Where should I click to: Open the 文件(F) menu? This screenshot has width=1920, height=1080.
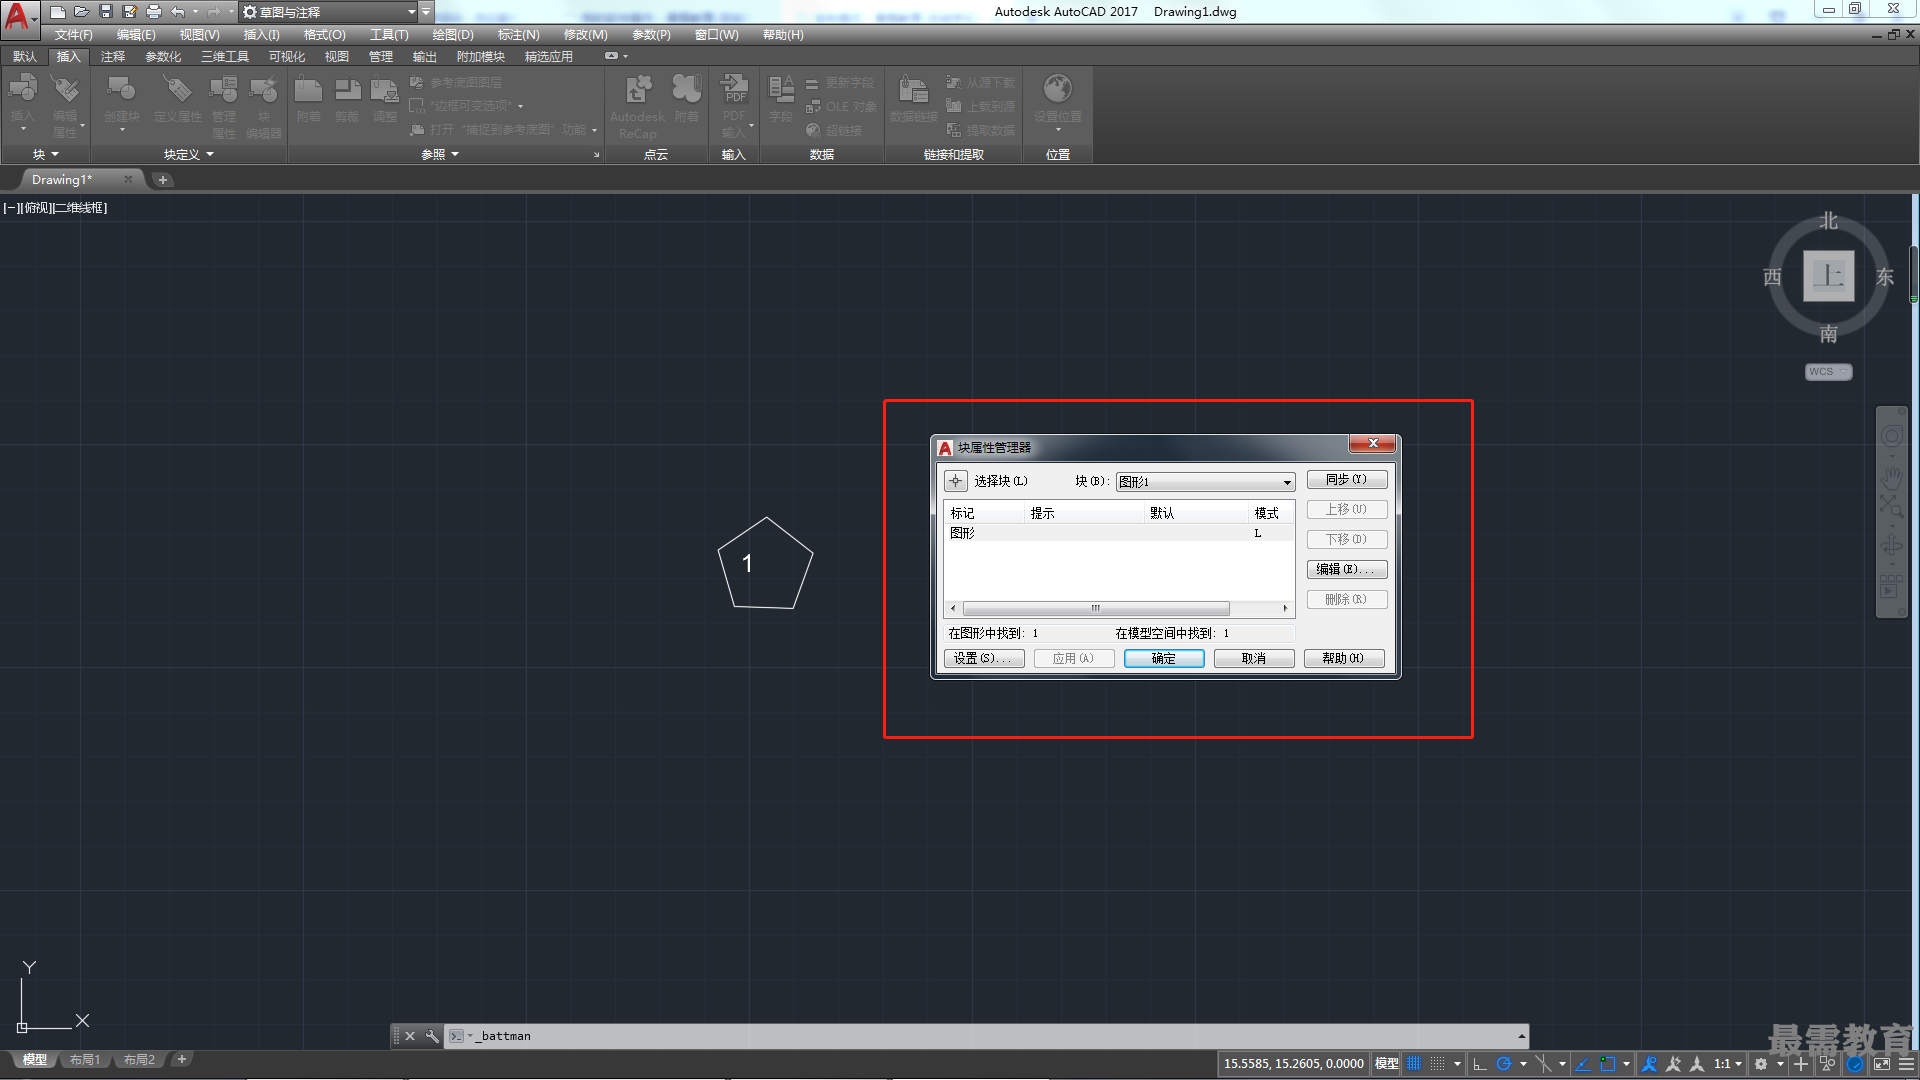coord(73,35)
